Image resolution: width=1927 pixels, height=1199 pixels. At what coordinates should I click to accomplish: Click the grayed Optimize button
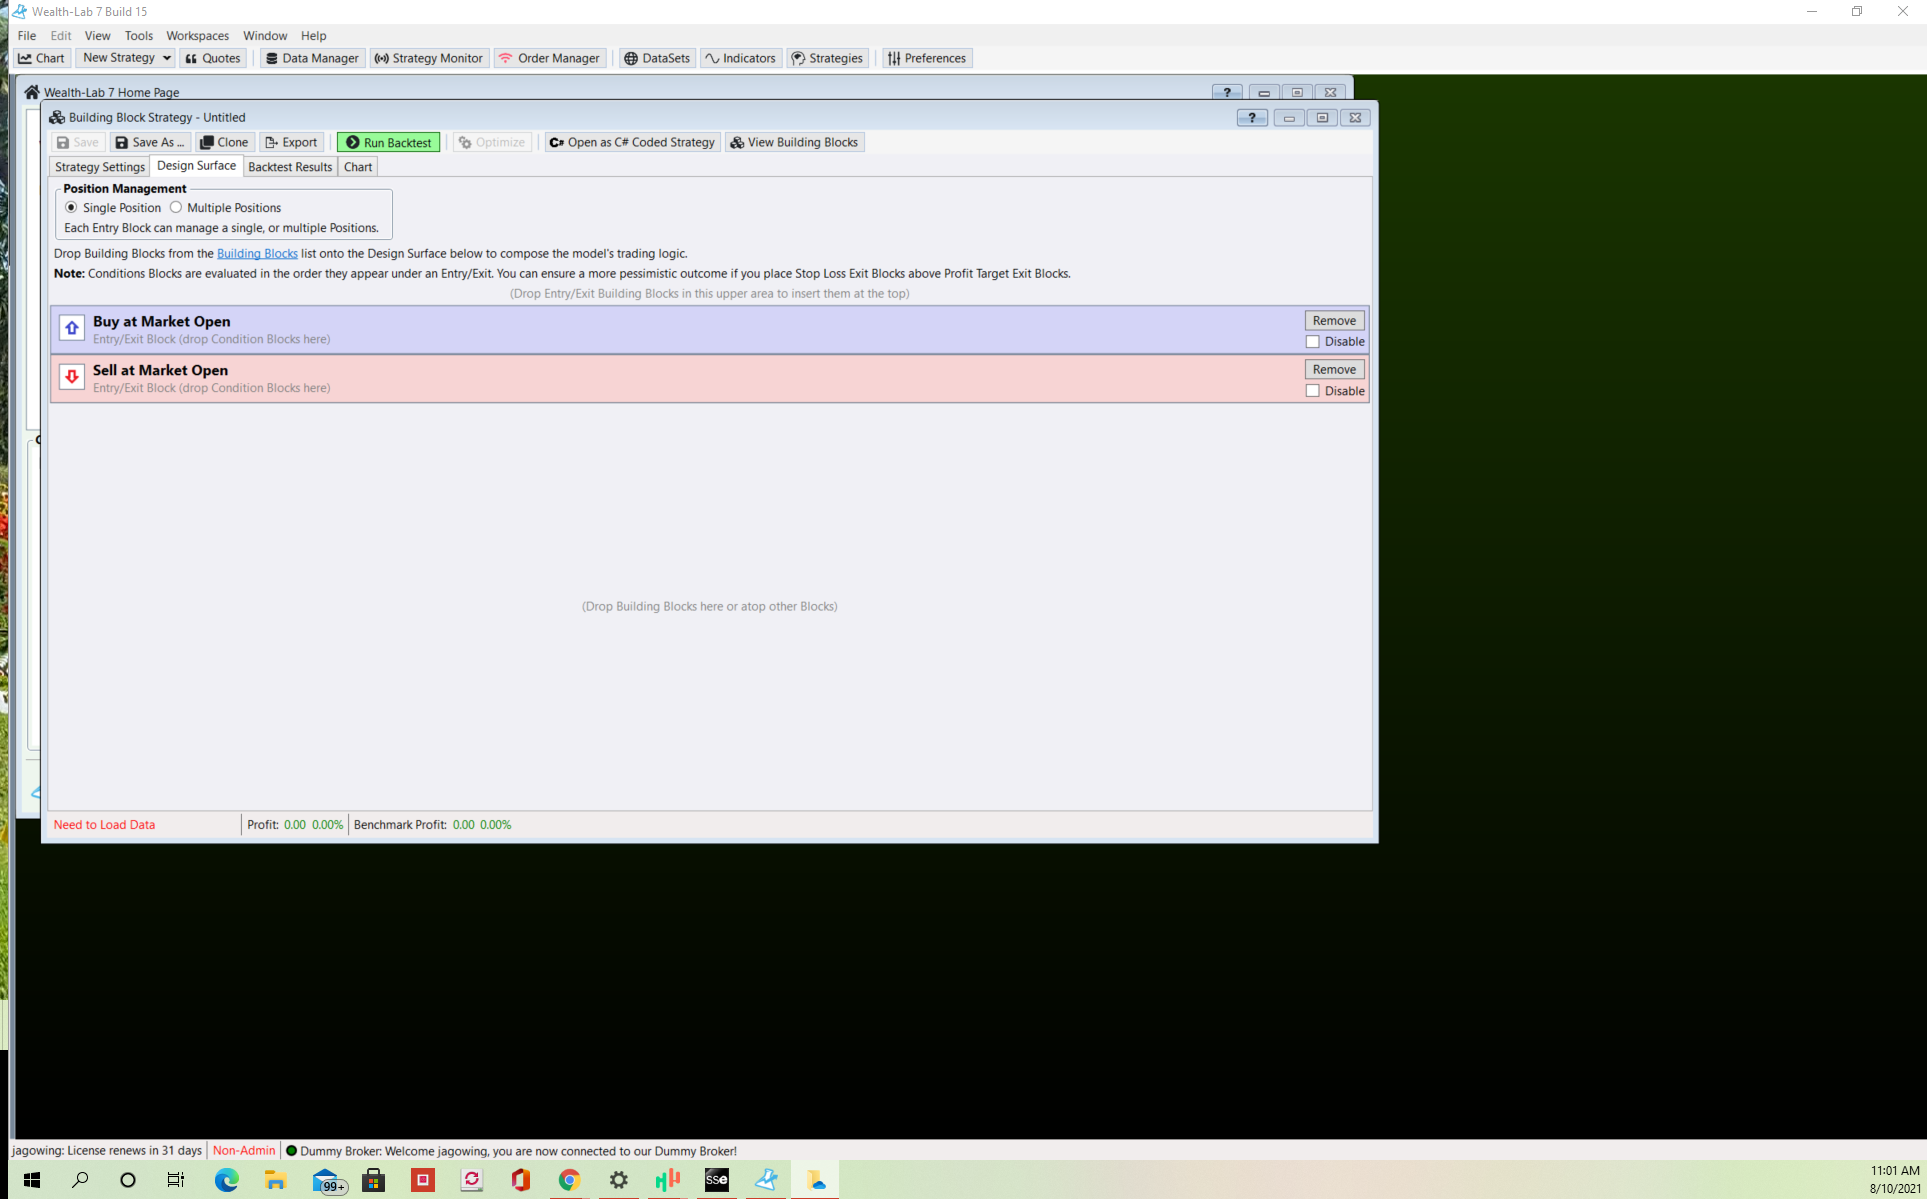(492, 142)
